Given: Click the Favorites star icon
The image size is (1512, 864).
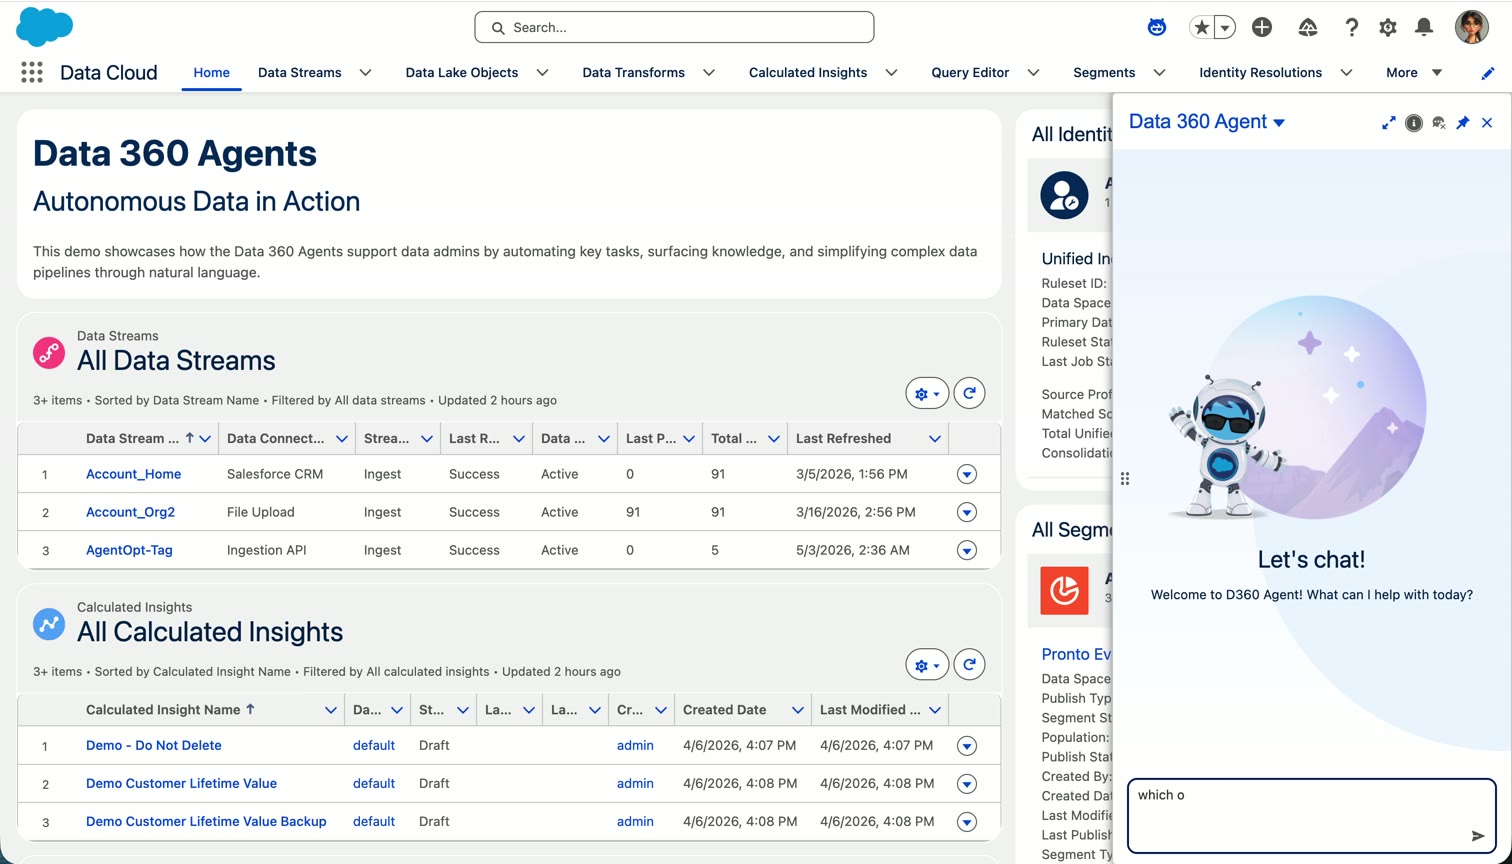Looking at the screenshot, I should tap(1201, 28).
